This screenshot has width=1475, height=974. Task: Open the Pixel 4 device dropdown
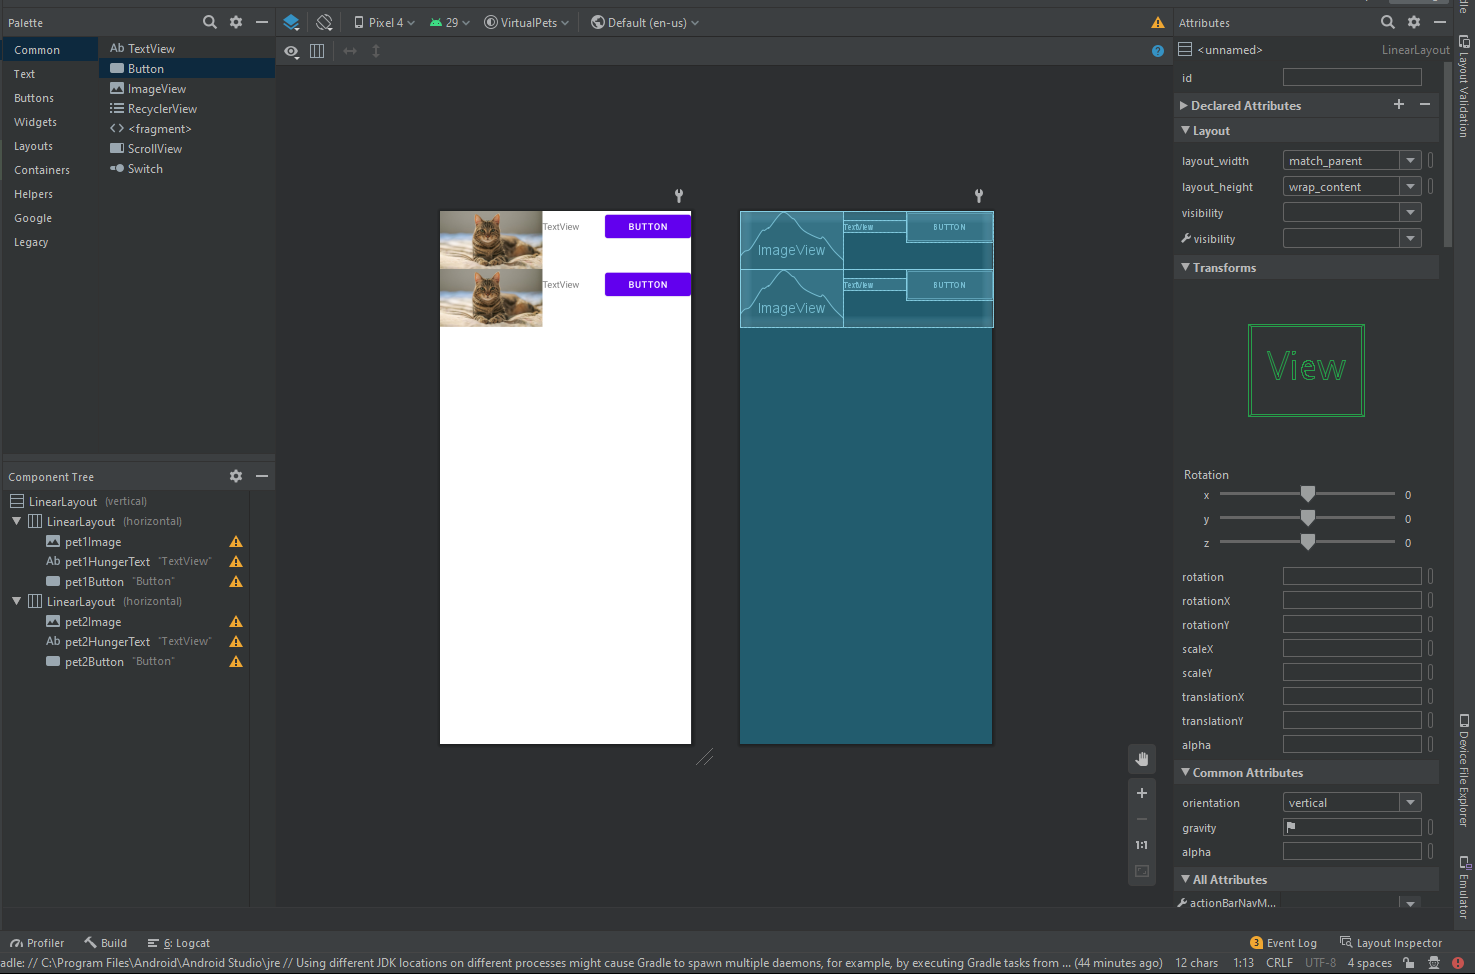(x=385, y=22)
